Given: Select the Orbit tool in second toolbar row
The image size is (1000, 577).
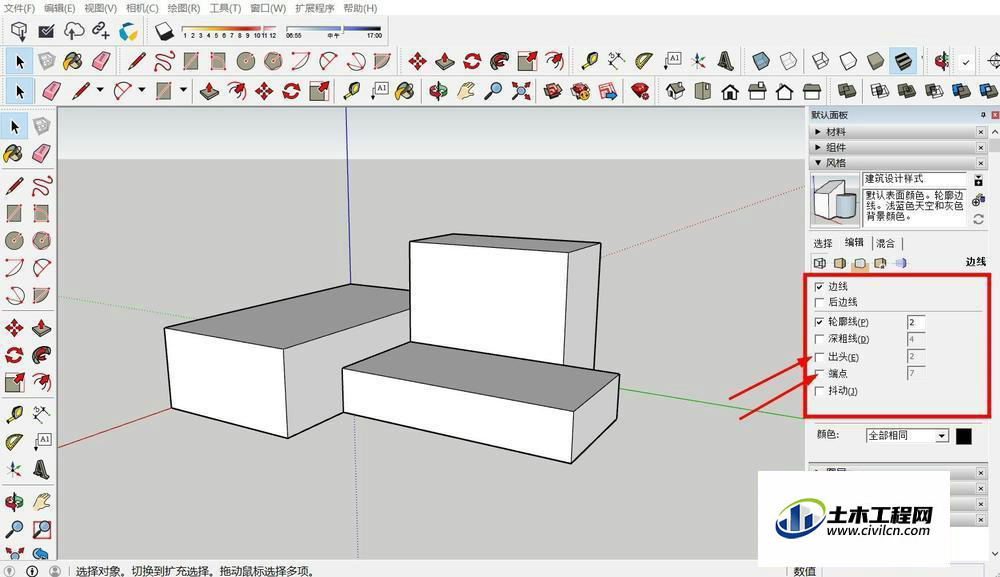Looking at the screenshot, I should 438,91.
